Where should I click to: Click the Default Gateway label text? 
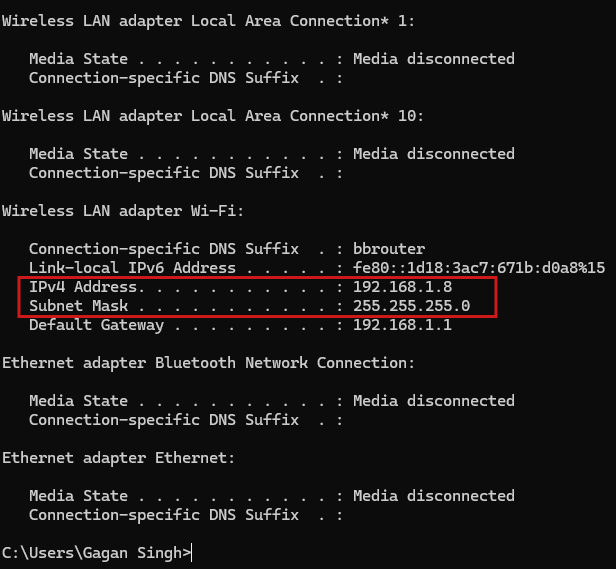click(x=96, y=325)
